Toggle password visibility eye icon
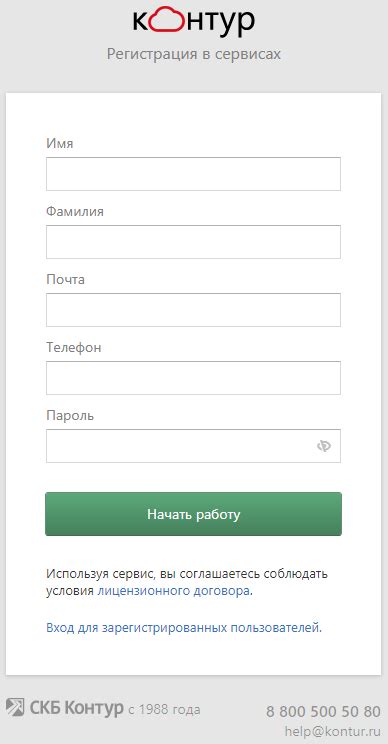Image resolution: width=388 pixels, height=744 pixels. click(324, 446)
